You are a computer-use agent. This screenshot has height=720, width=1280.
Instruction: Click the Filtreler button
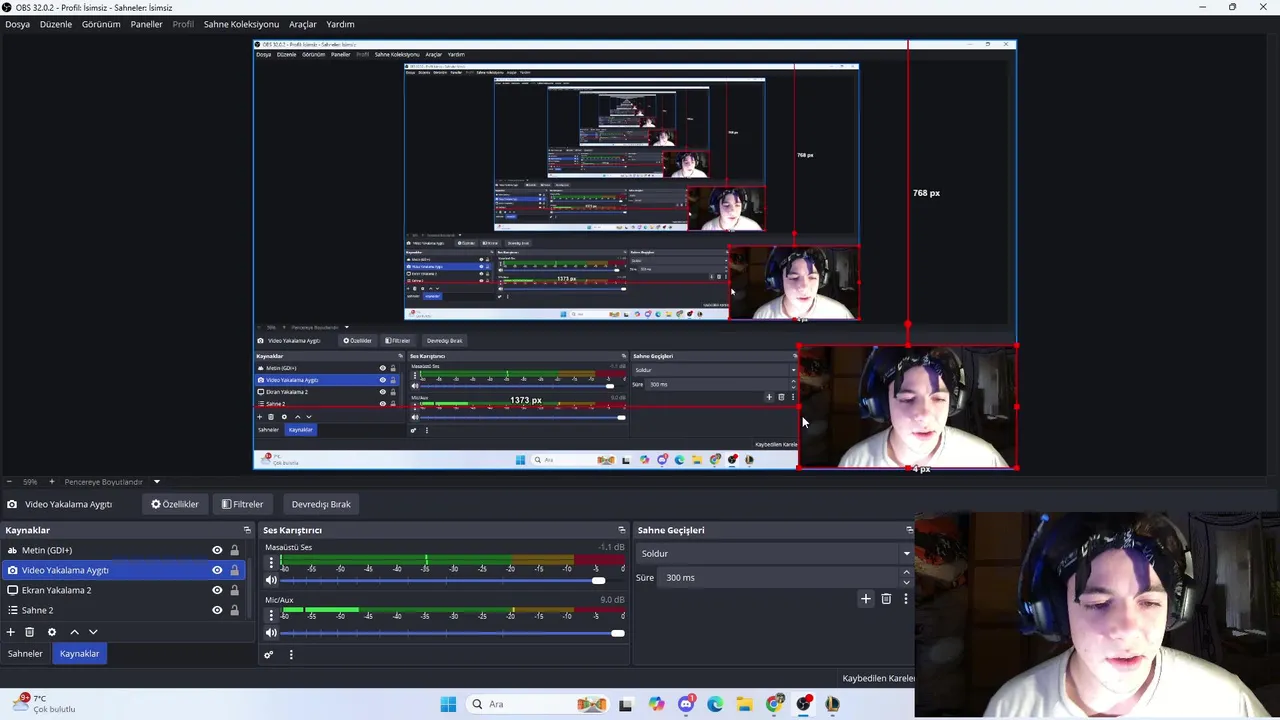pos(243,504)
